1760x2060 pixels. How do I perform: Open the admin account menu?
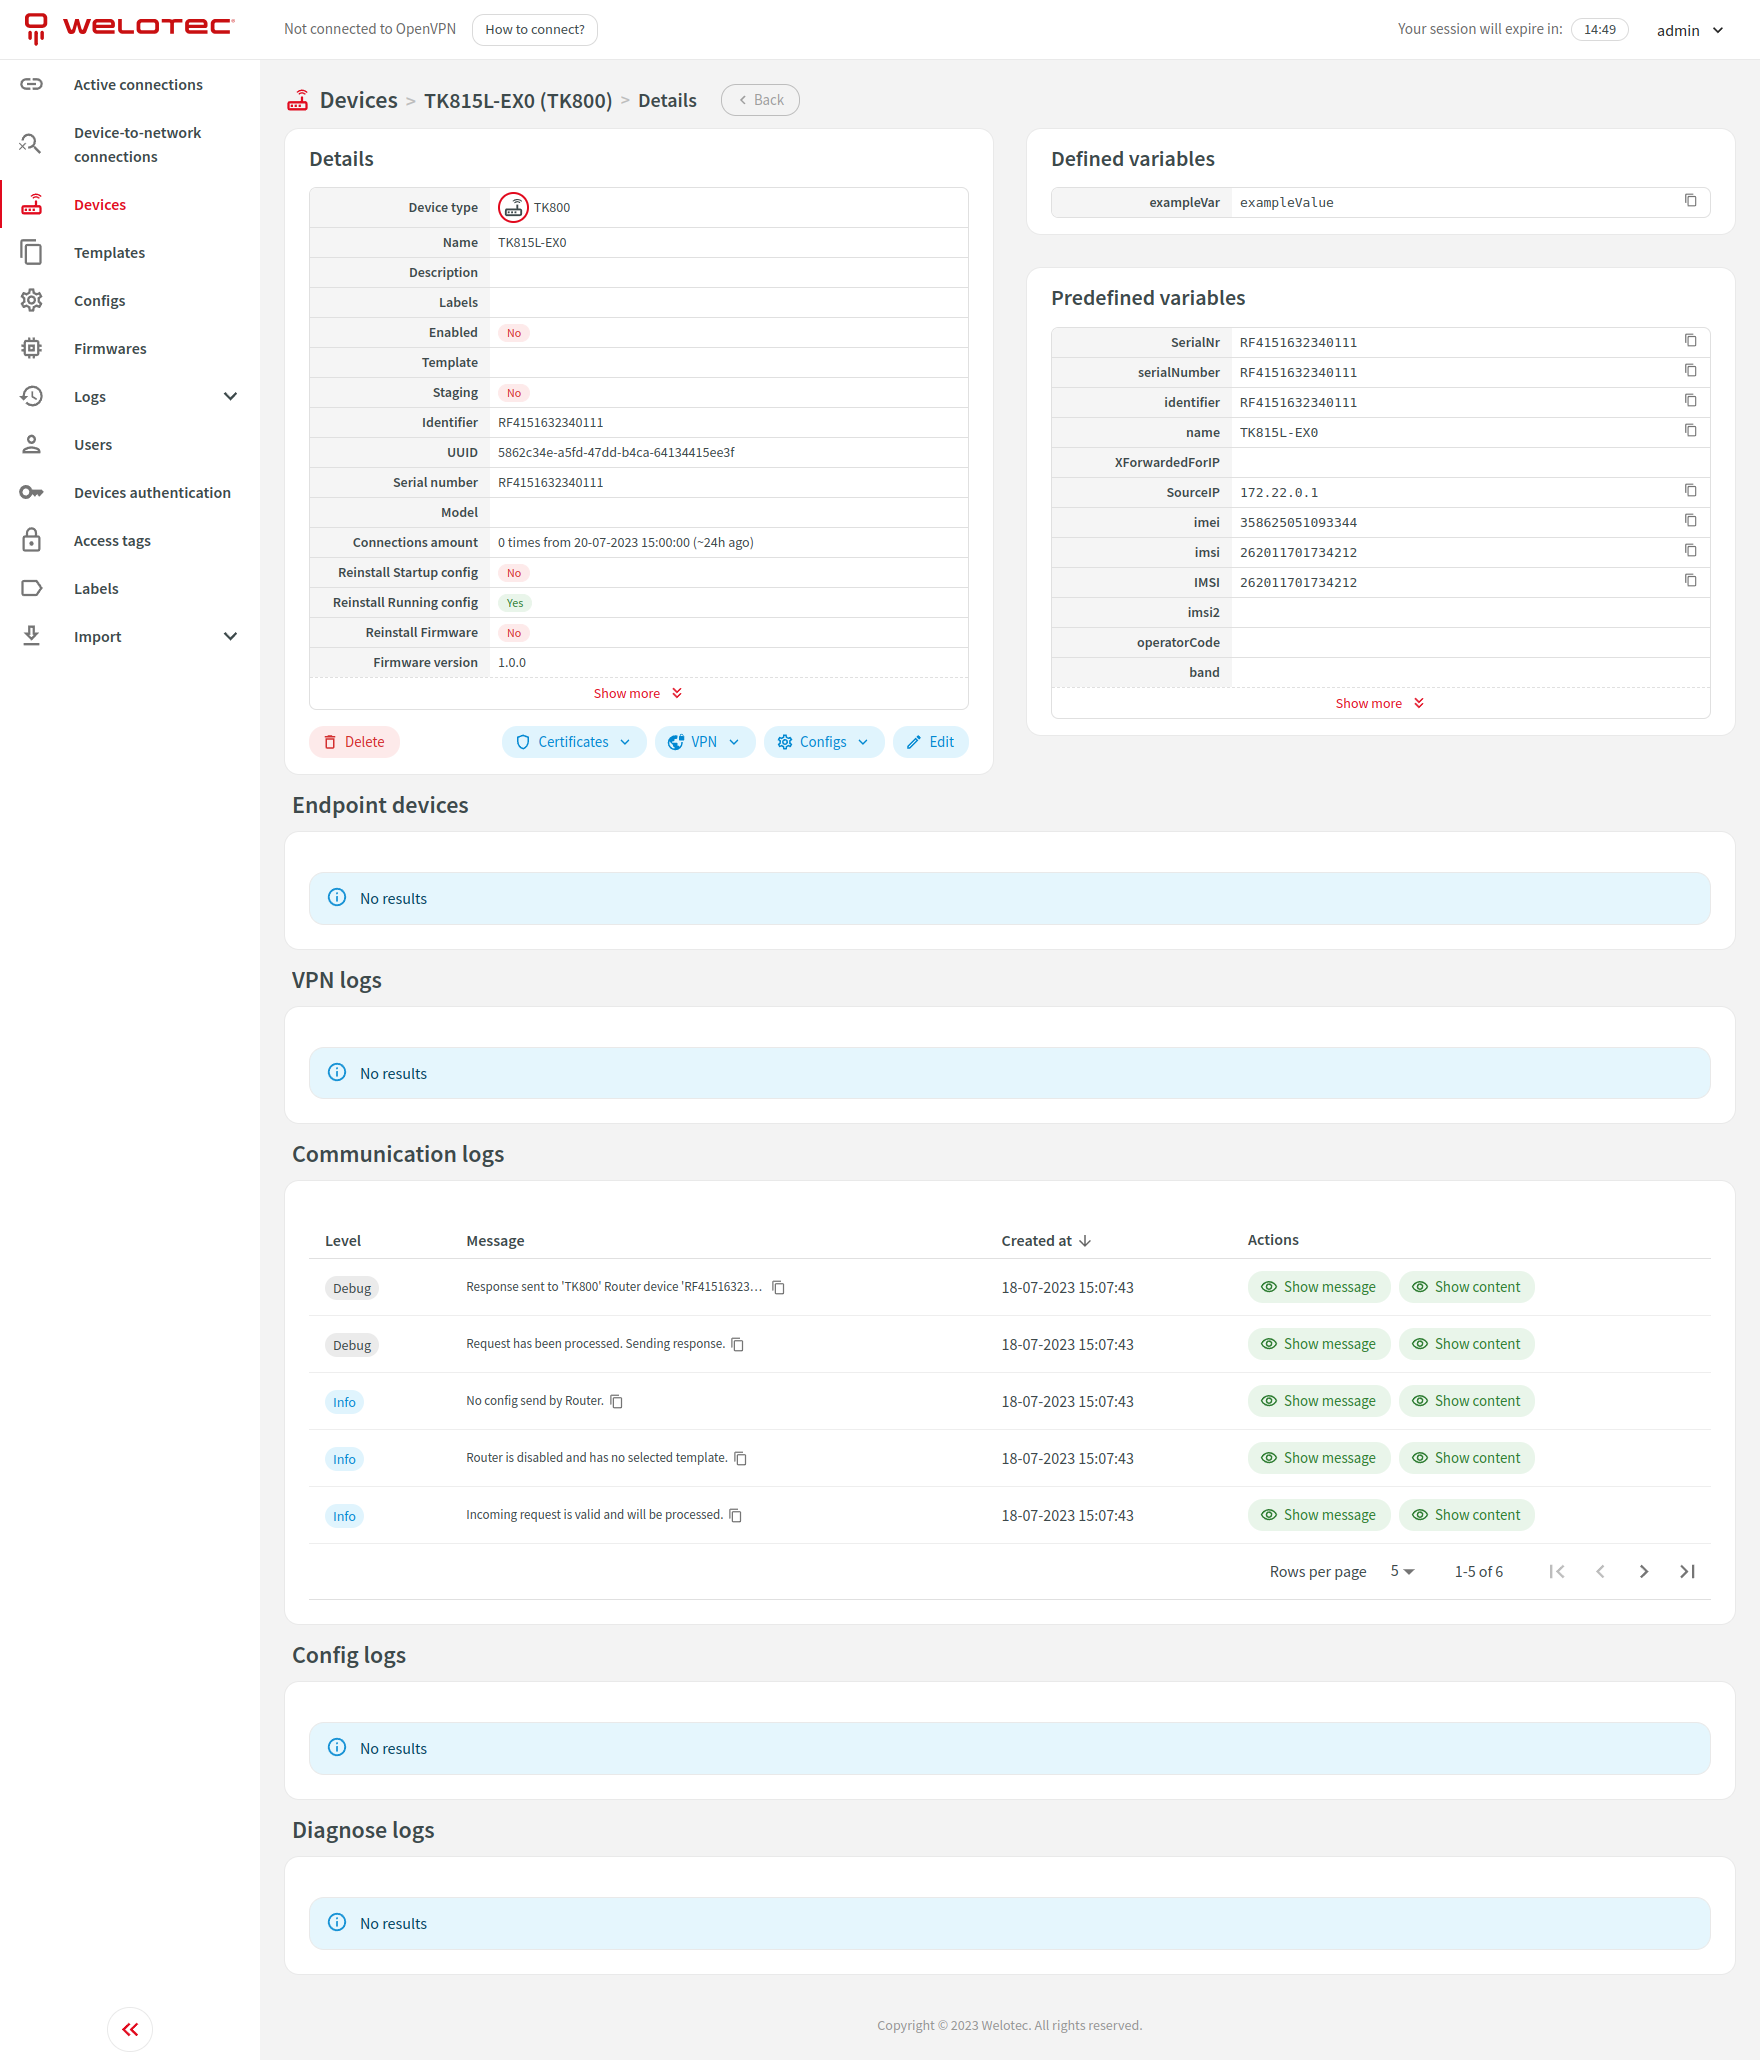(x=1689, y=29)
